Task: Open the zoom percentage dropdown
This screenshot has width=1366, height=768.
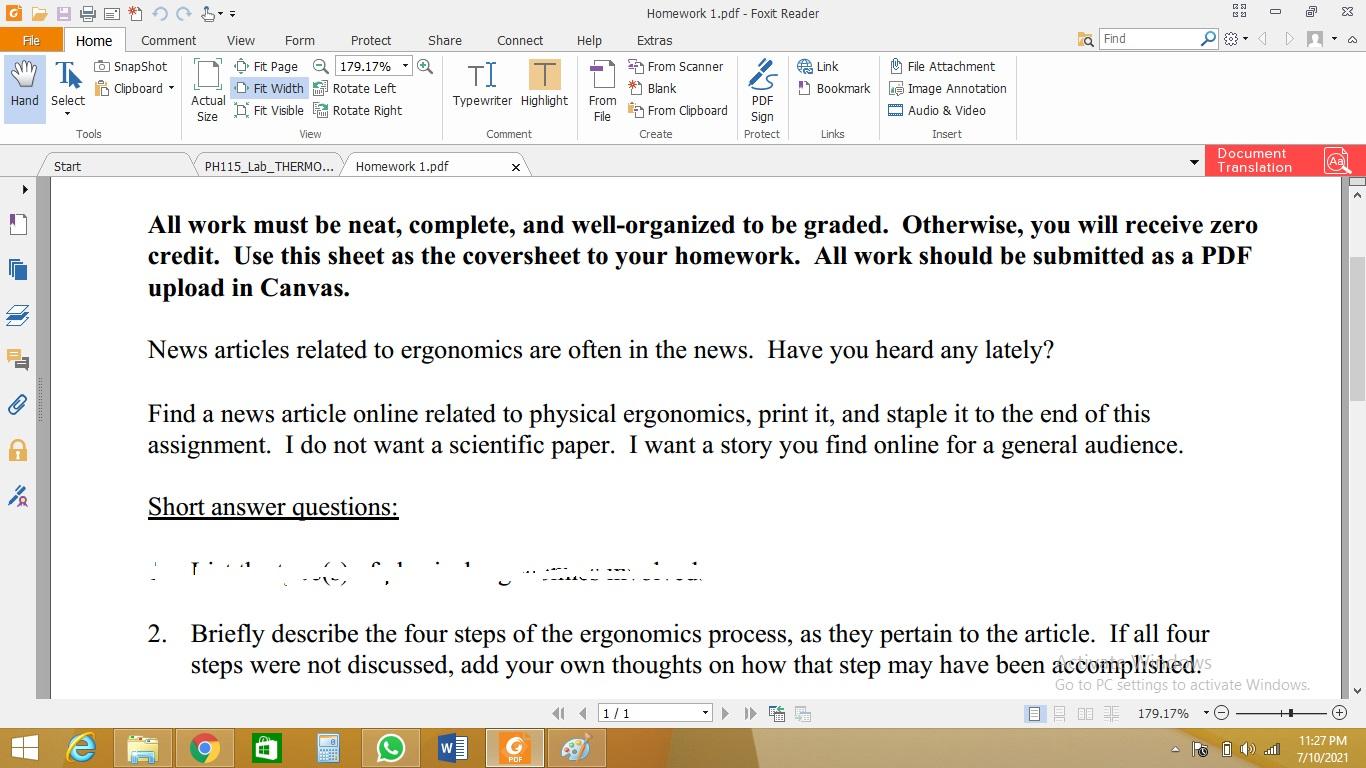Action: coord(405,66)
